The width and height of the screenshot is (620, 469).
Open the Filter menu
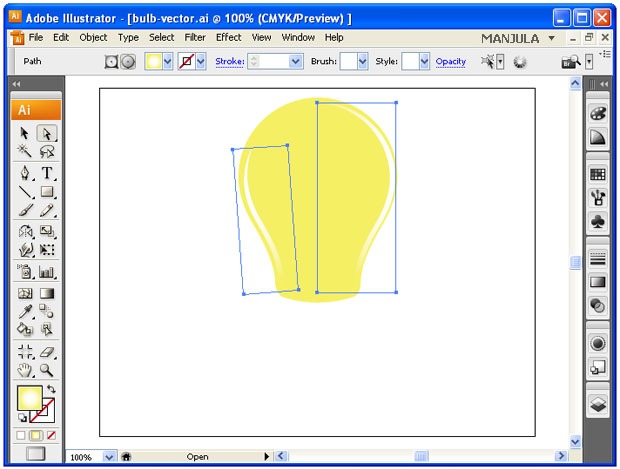pyautogui.click(x=195, y=38)
